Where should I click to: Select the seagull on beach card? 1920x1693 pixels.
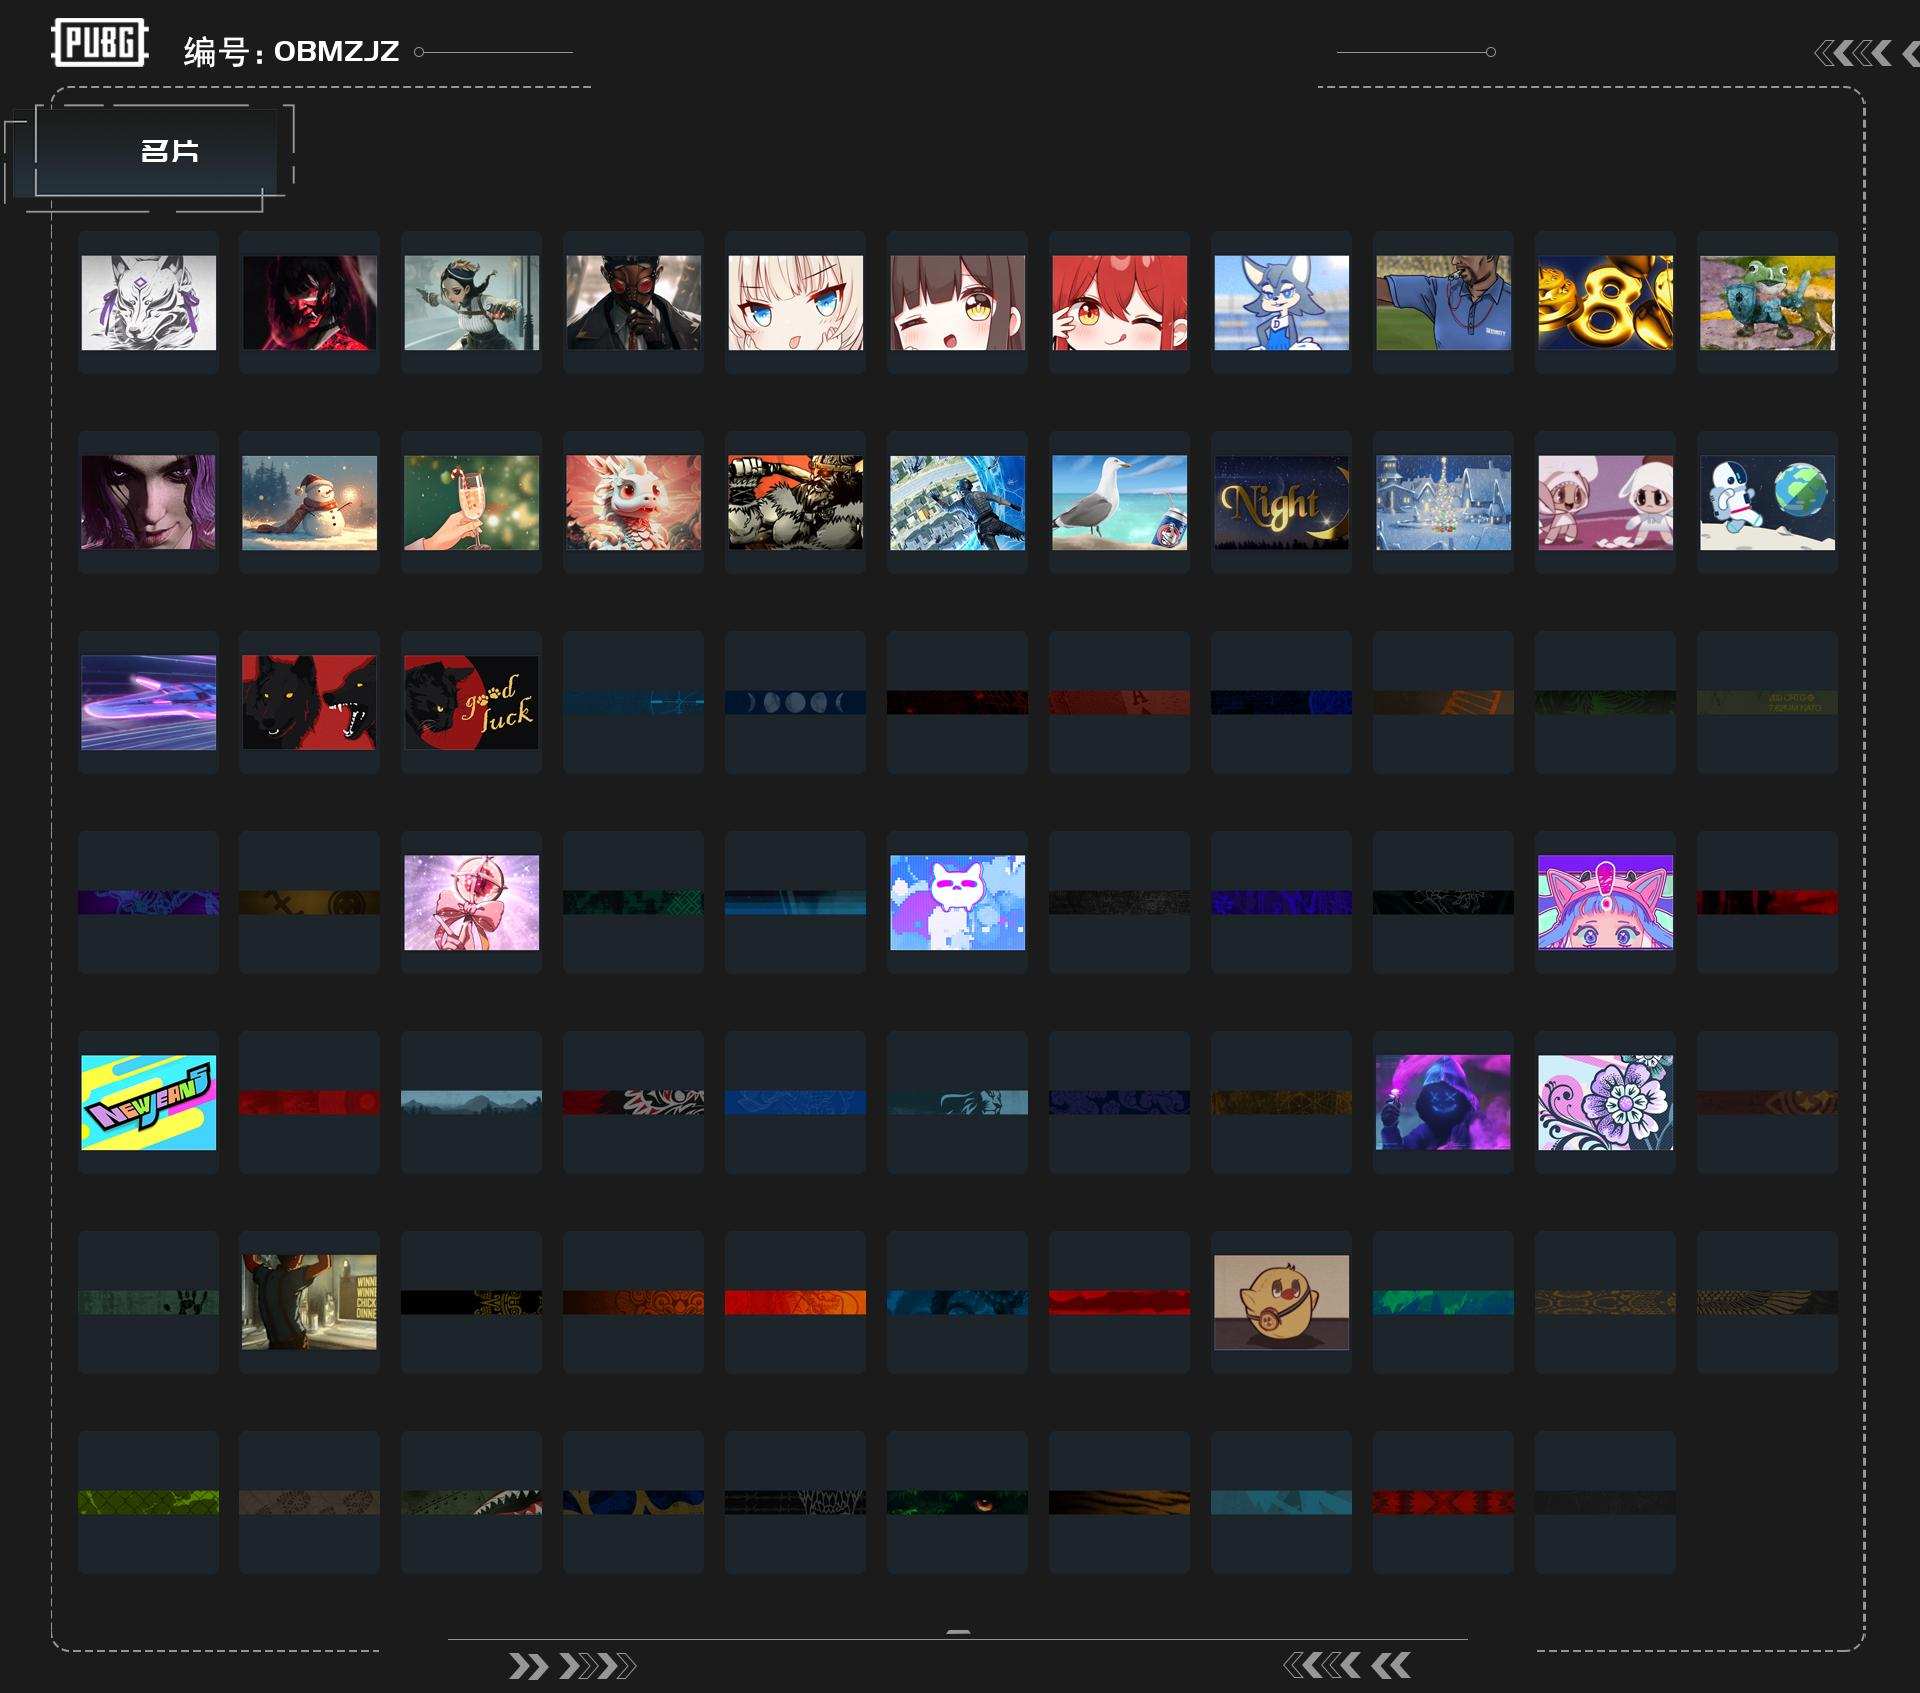(1120, 502)
